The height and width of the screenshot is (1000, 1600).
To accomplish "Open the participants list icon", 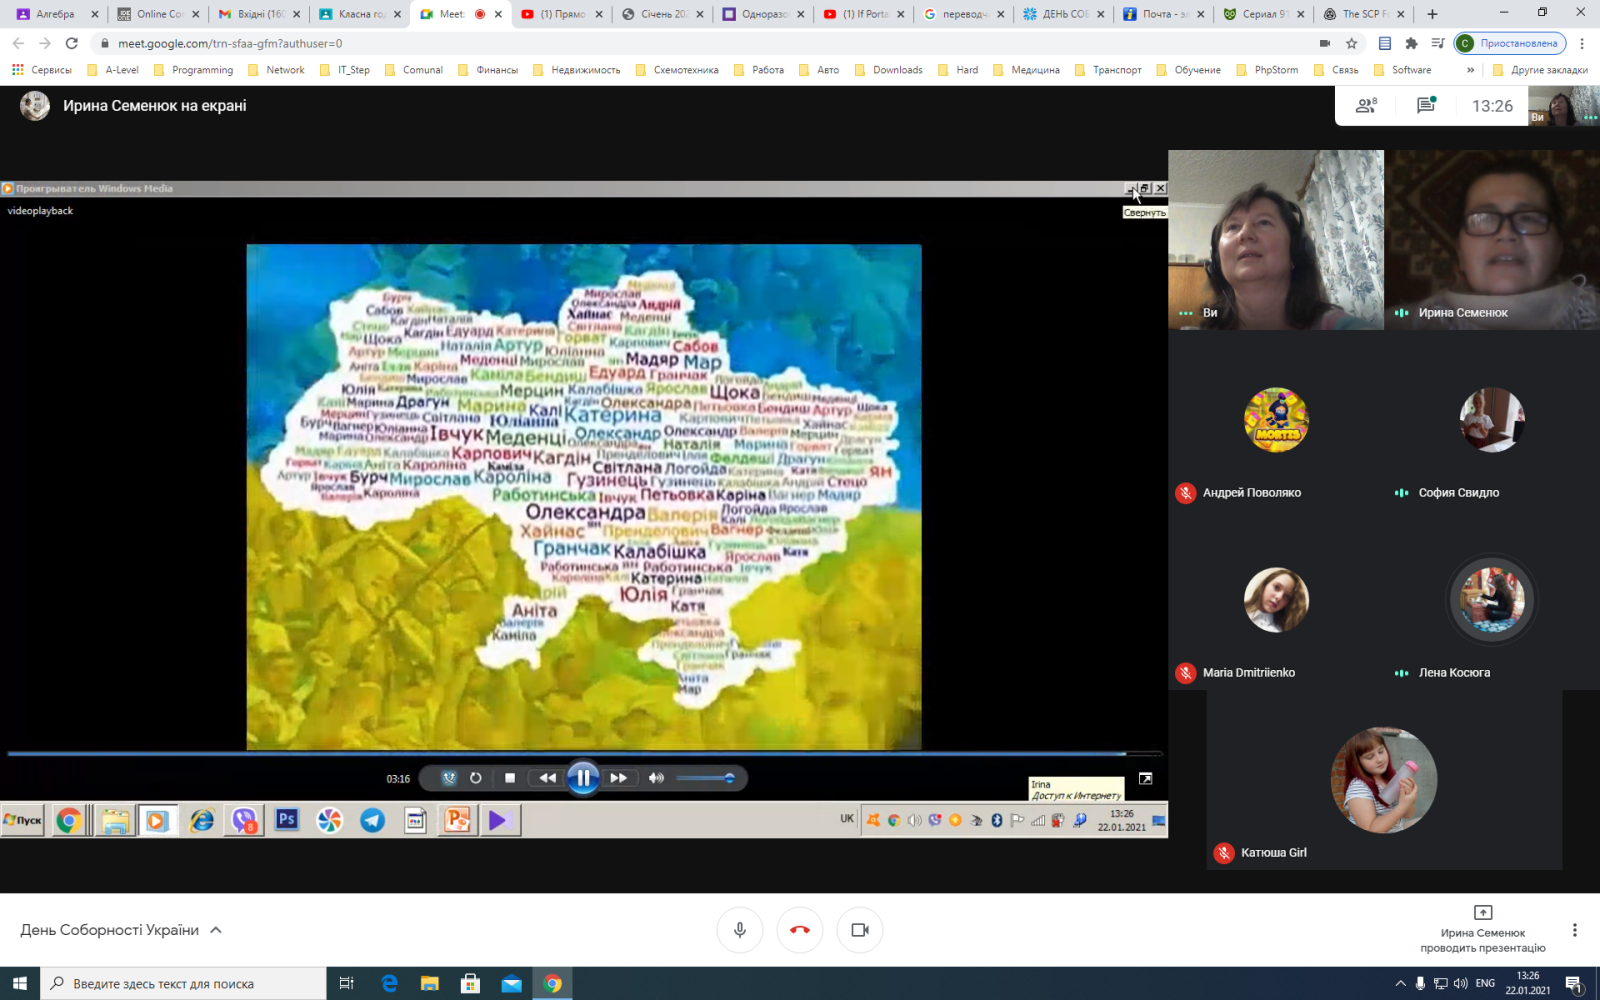I will click(1366, 106).
